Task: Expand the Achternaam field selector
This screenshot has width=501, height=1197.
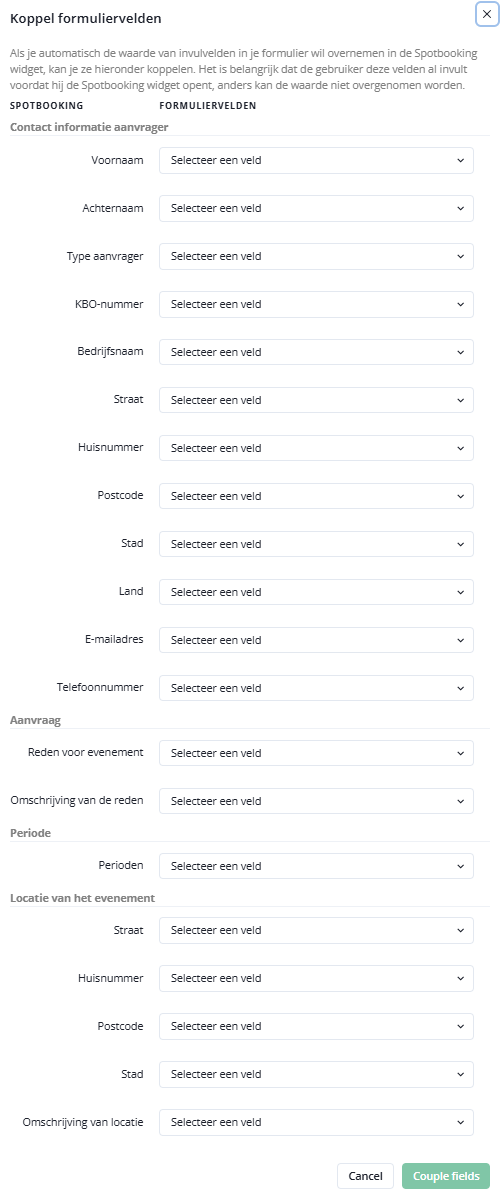Action: click(316, 208)
